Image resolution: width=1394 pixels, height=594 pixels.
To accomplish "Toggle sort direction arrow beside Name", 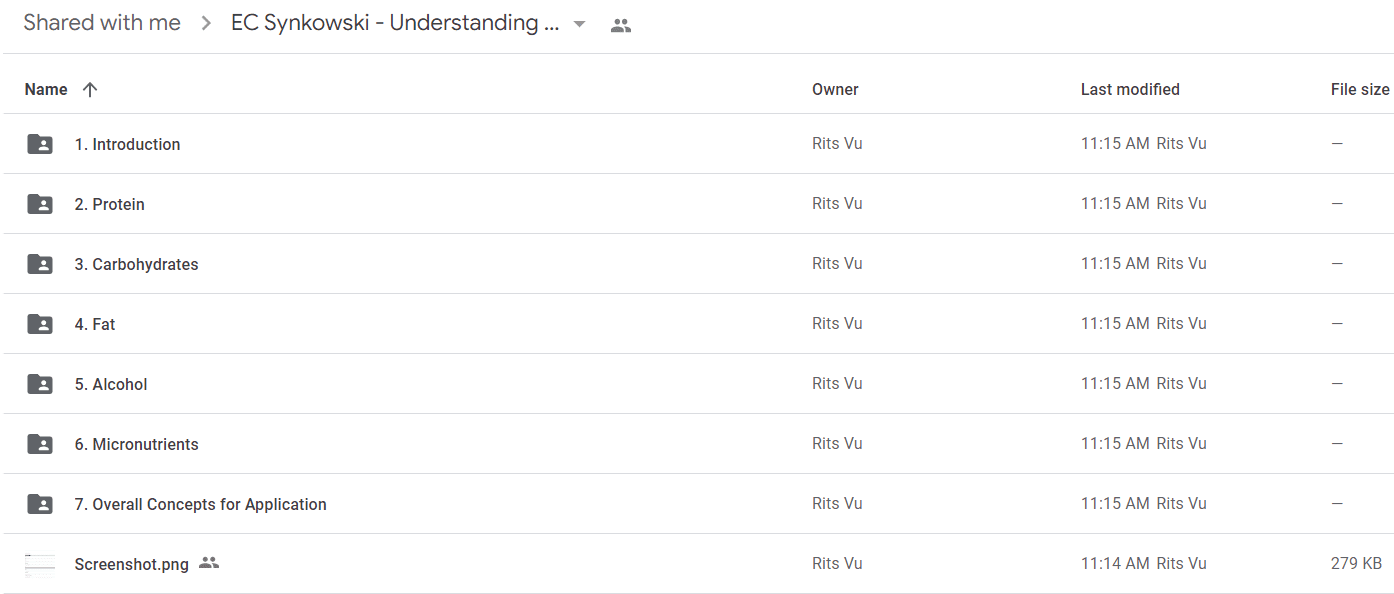I will point(90,89).
